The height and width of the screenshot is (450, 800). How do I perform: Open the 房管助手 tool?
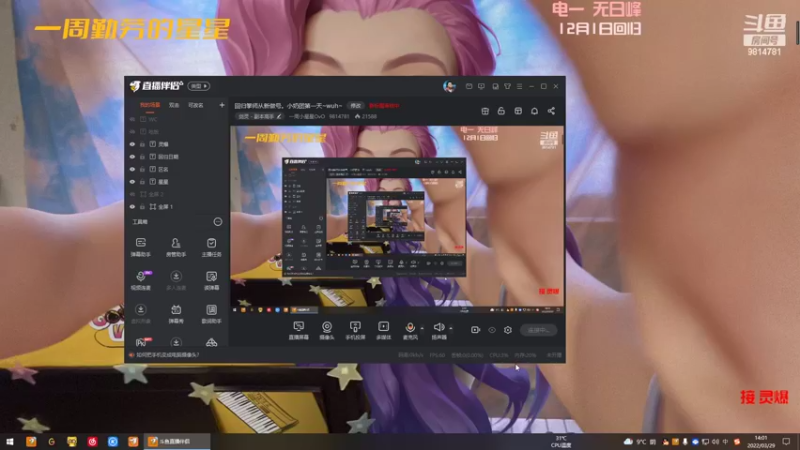click(x=176, y=247)
